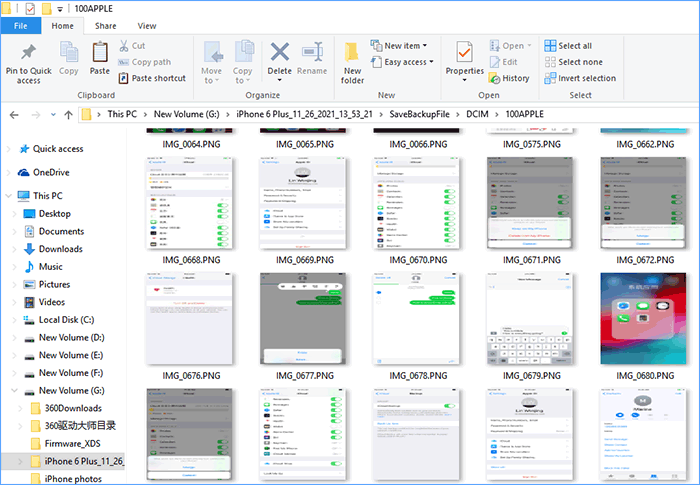700x485 pixels.
Task: Select Local Disk (C:) in sidebar
Action: click(58, 320)
